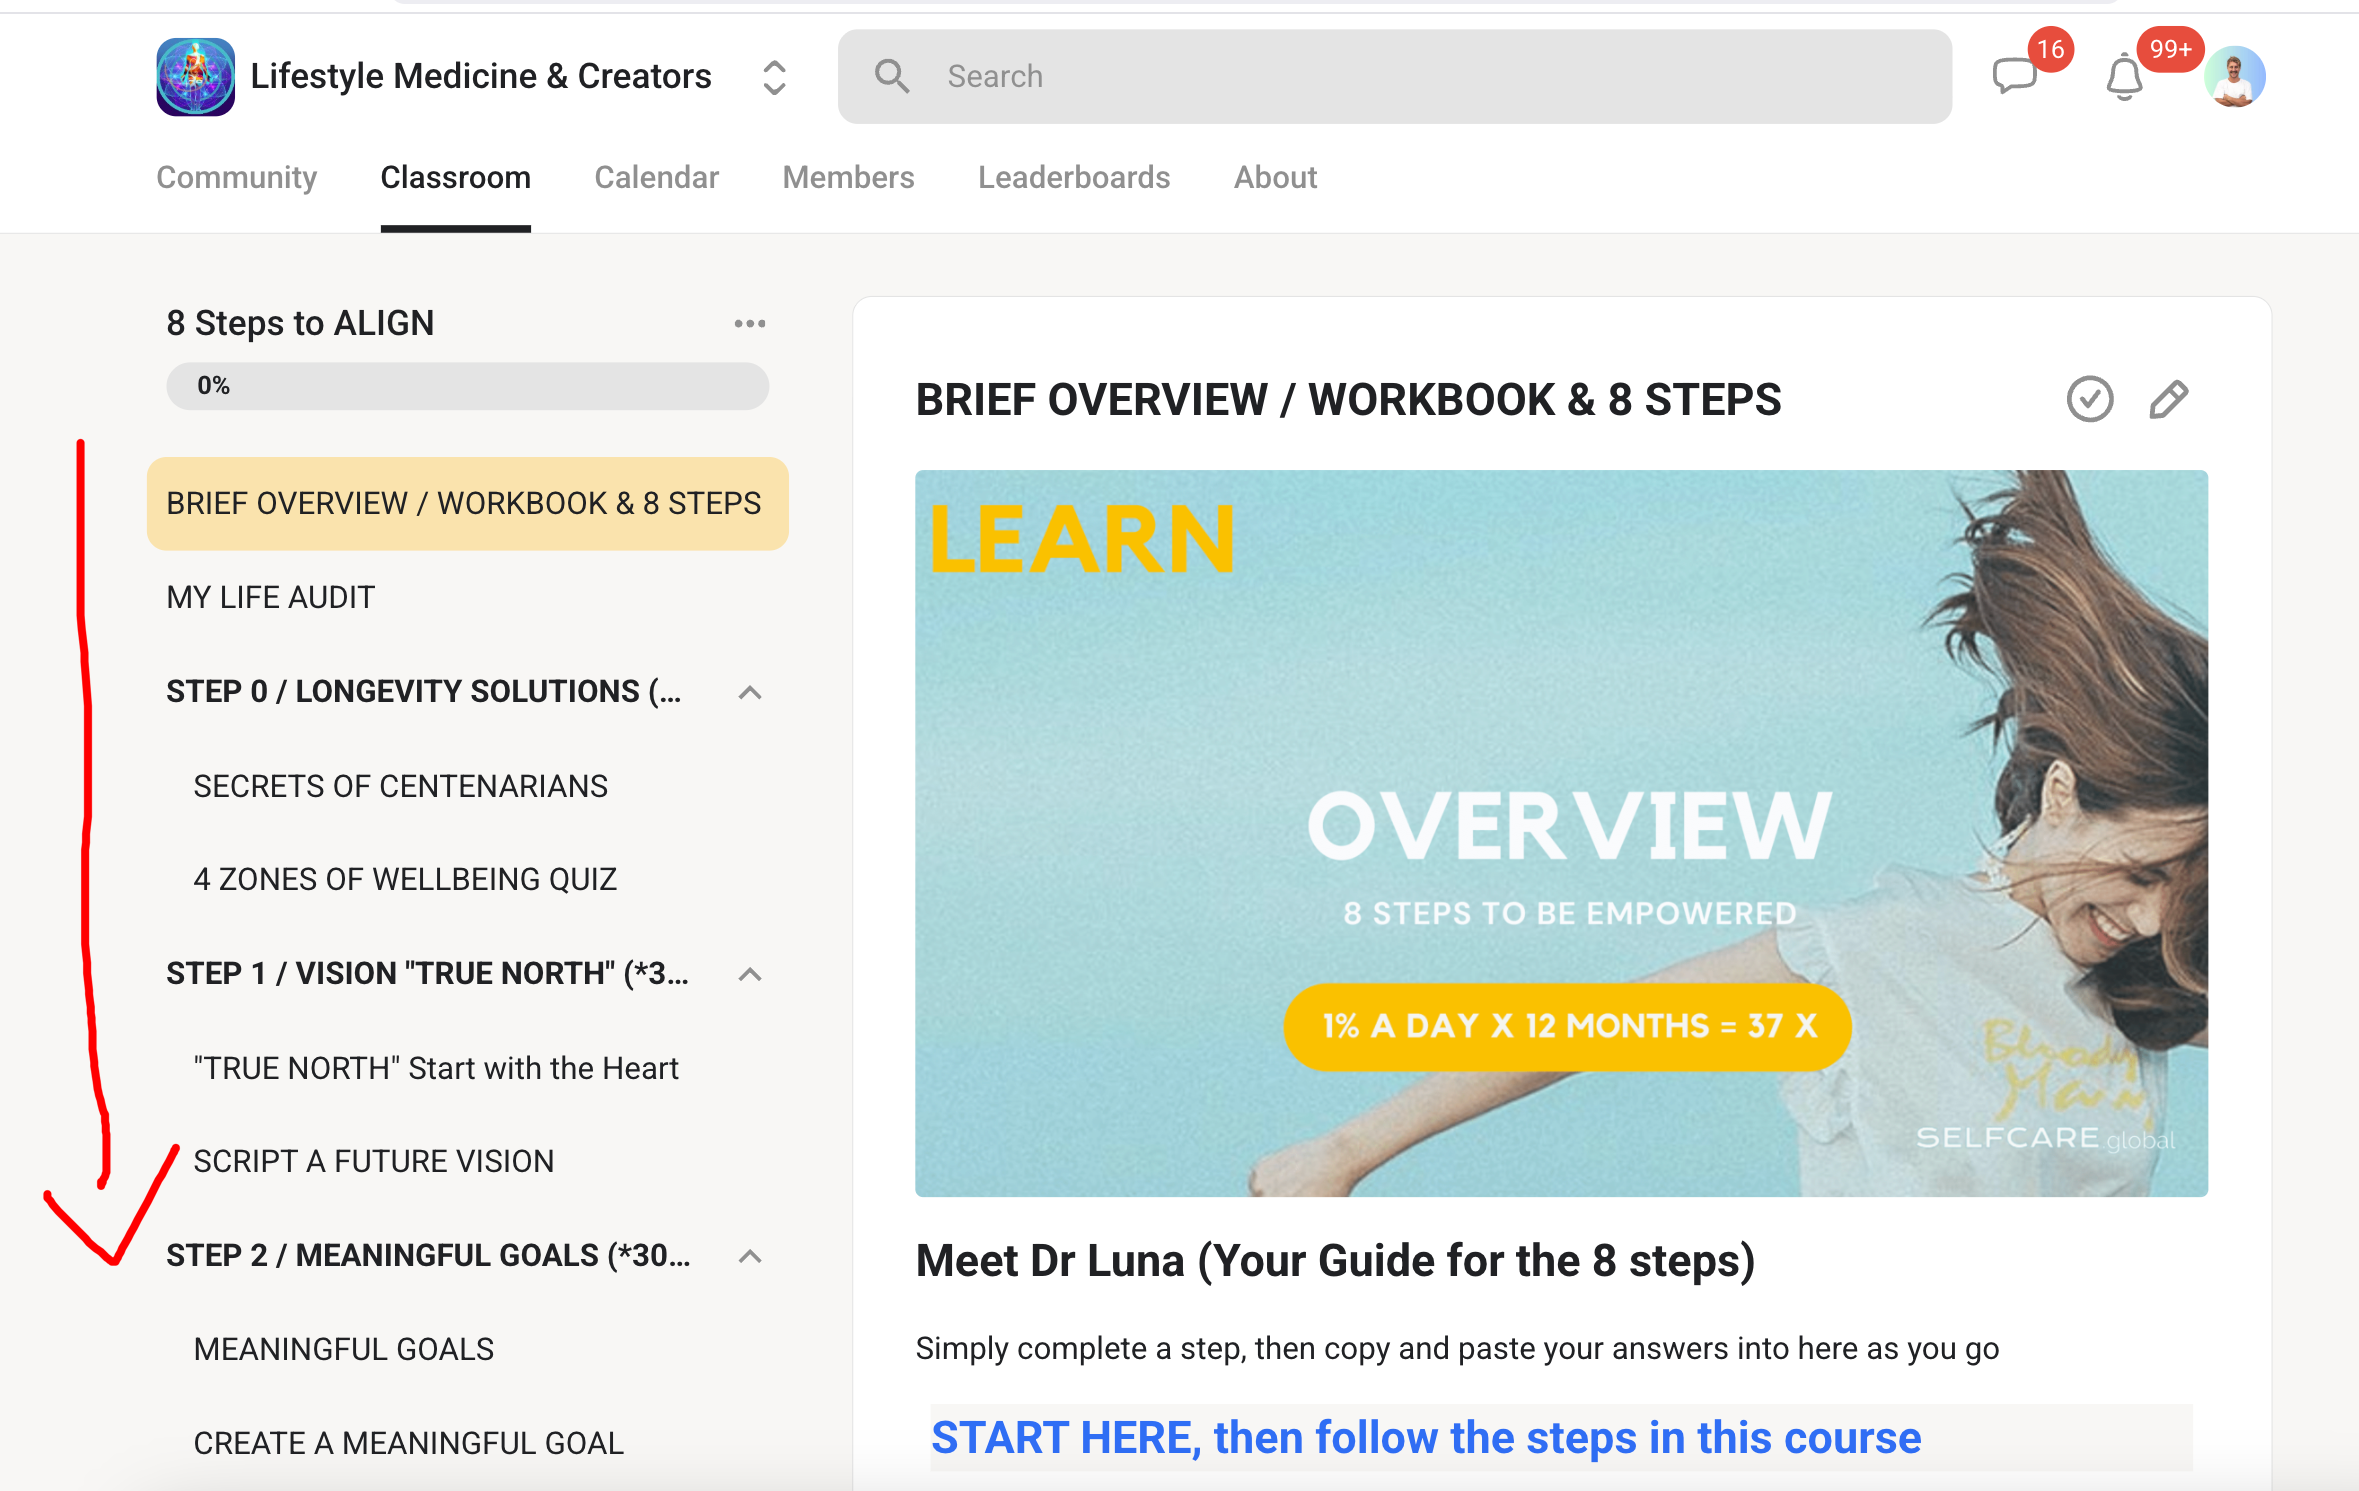The image size is (2359, 1491).
Task: Open the notifications bell
Action: click(2124, 77)
